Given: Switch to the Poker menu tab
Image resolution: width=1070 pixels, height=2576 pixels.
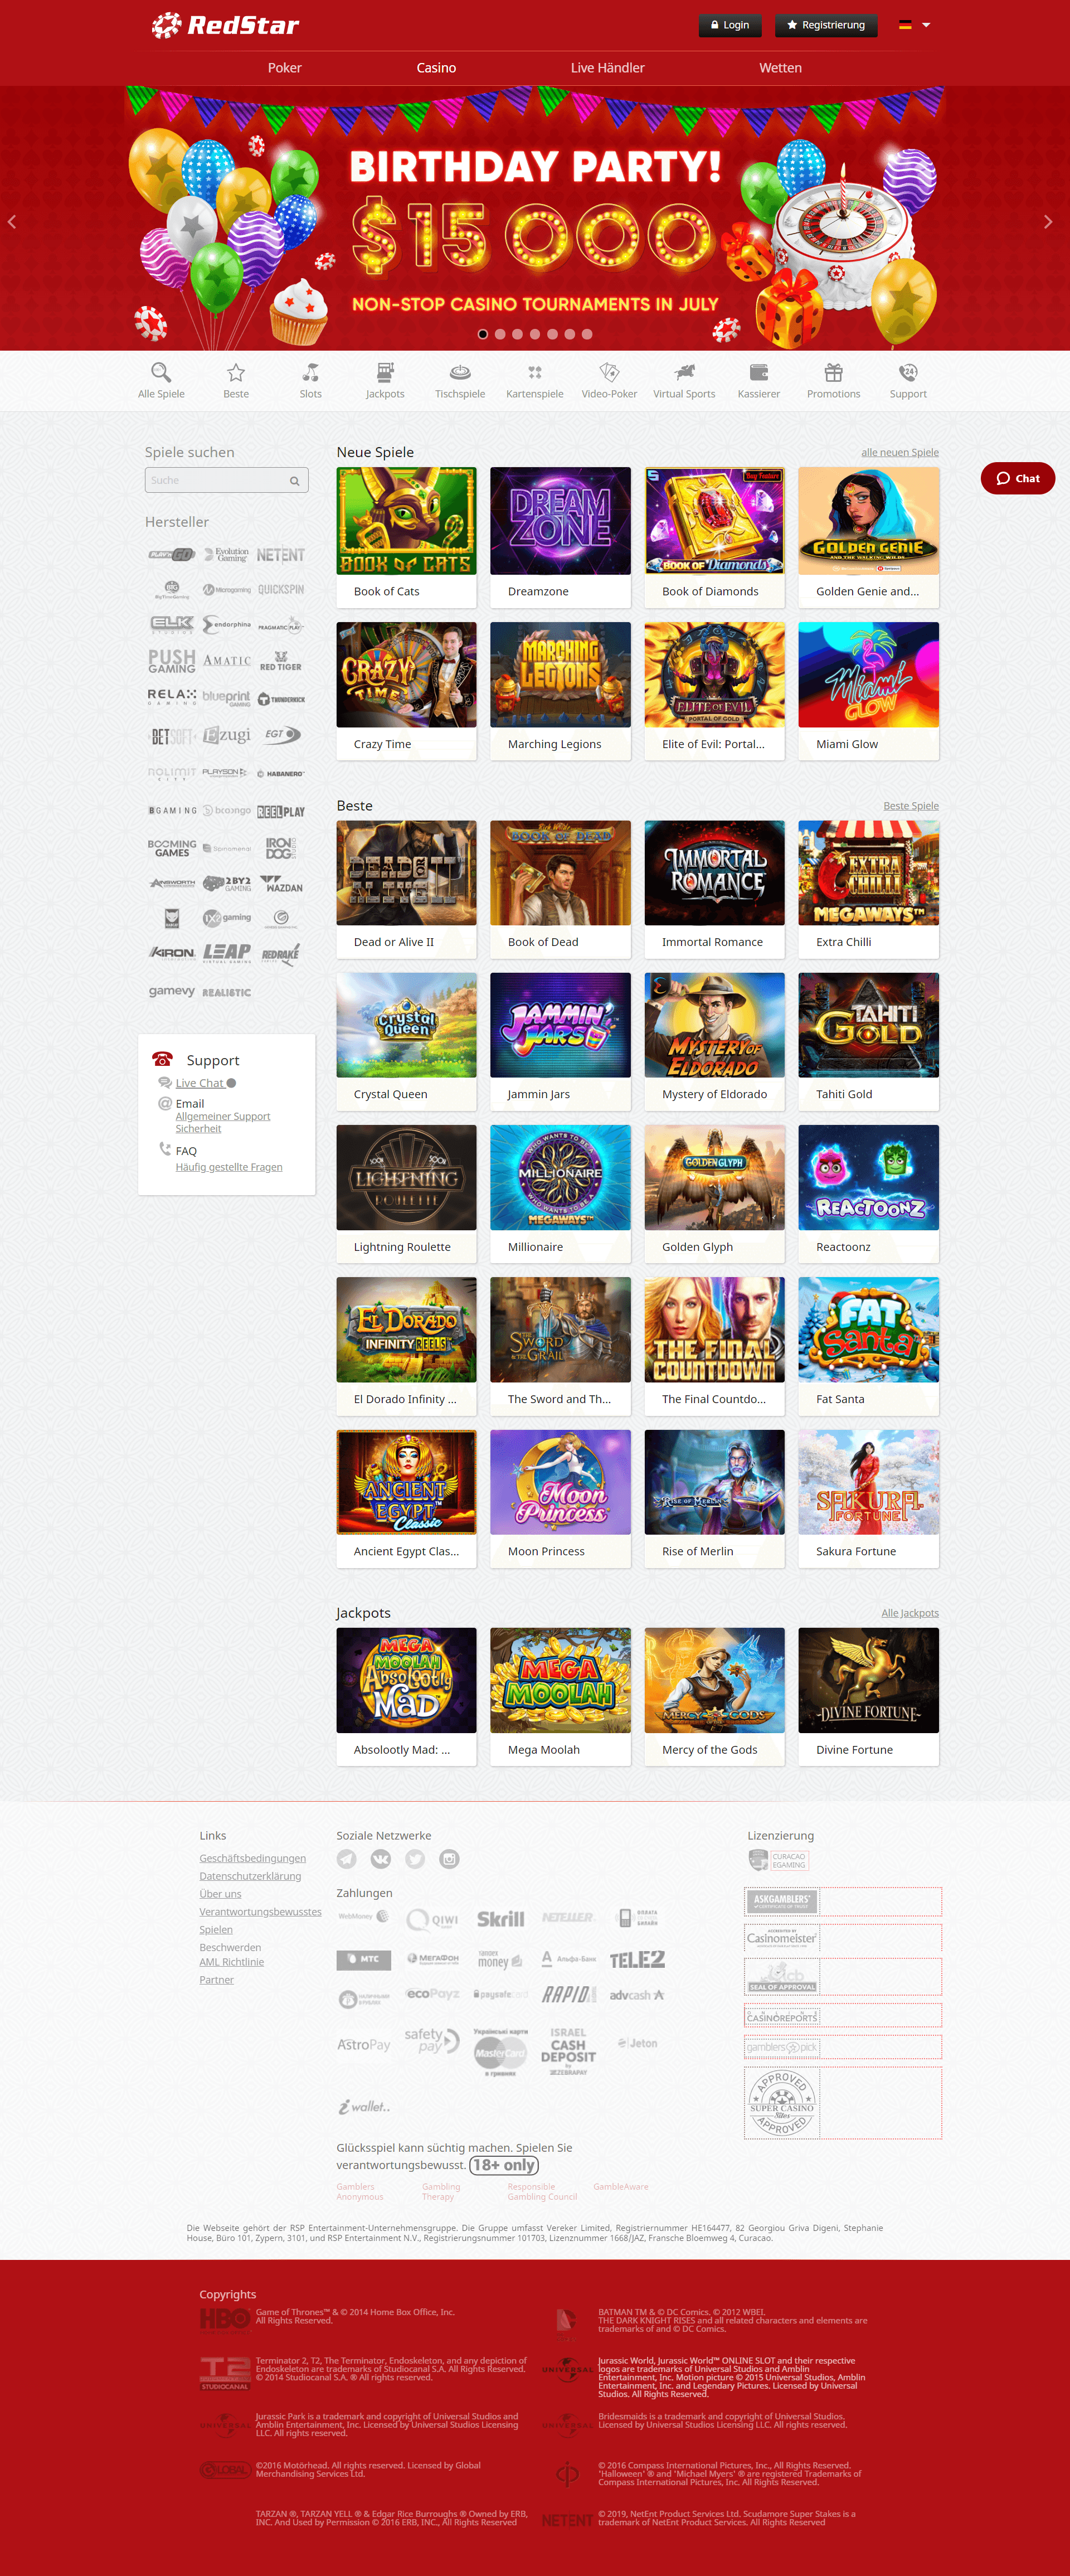Looking at the screenshot, I should pyautogui.click(x=284, y=68).
